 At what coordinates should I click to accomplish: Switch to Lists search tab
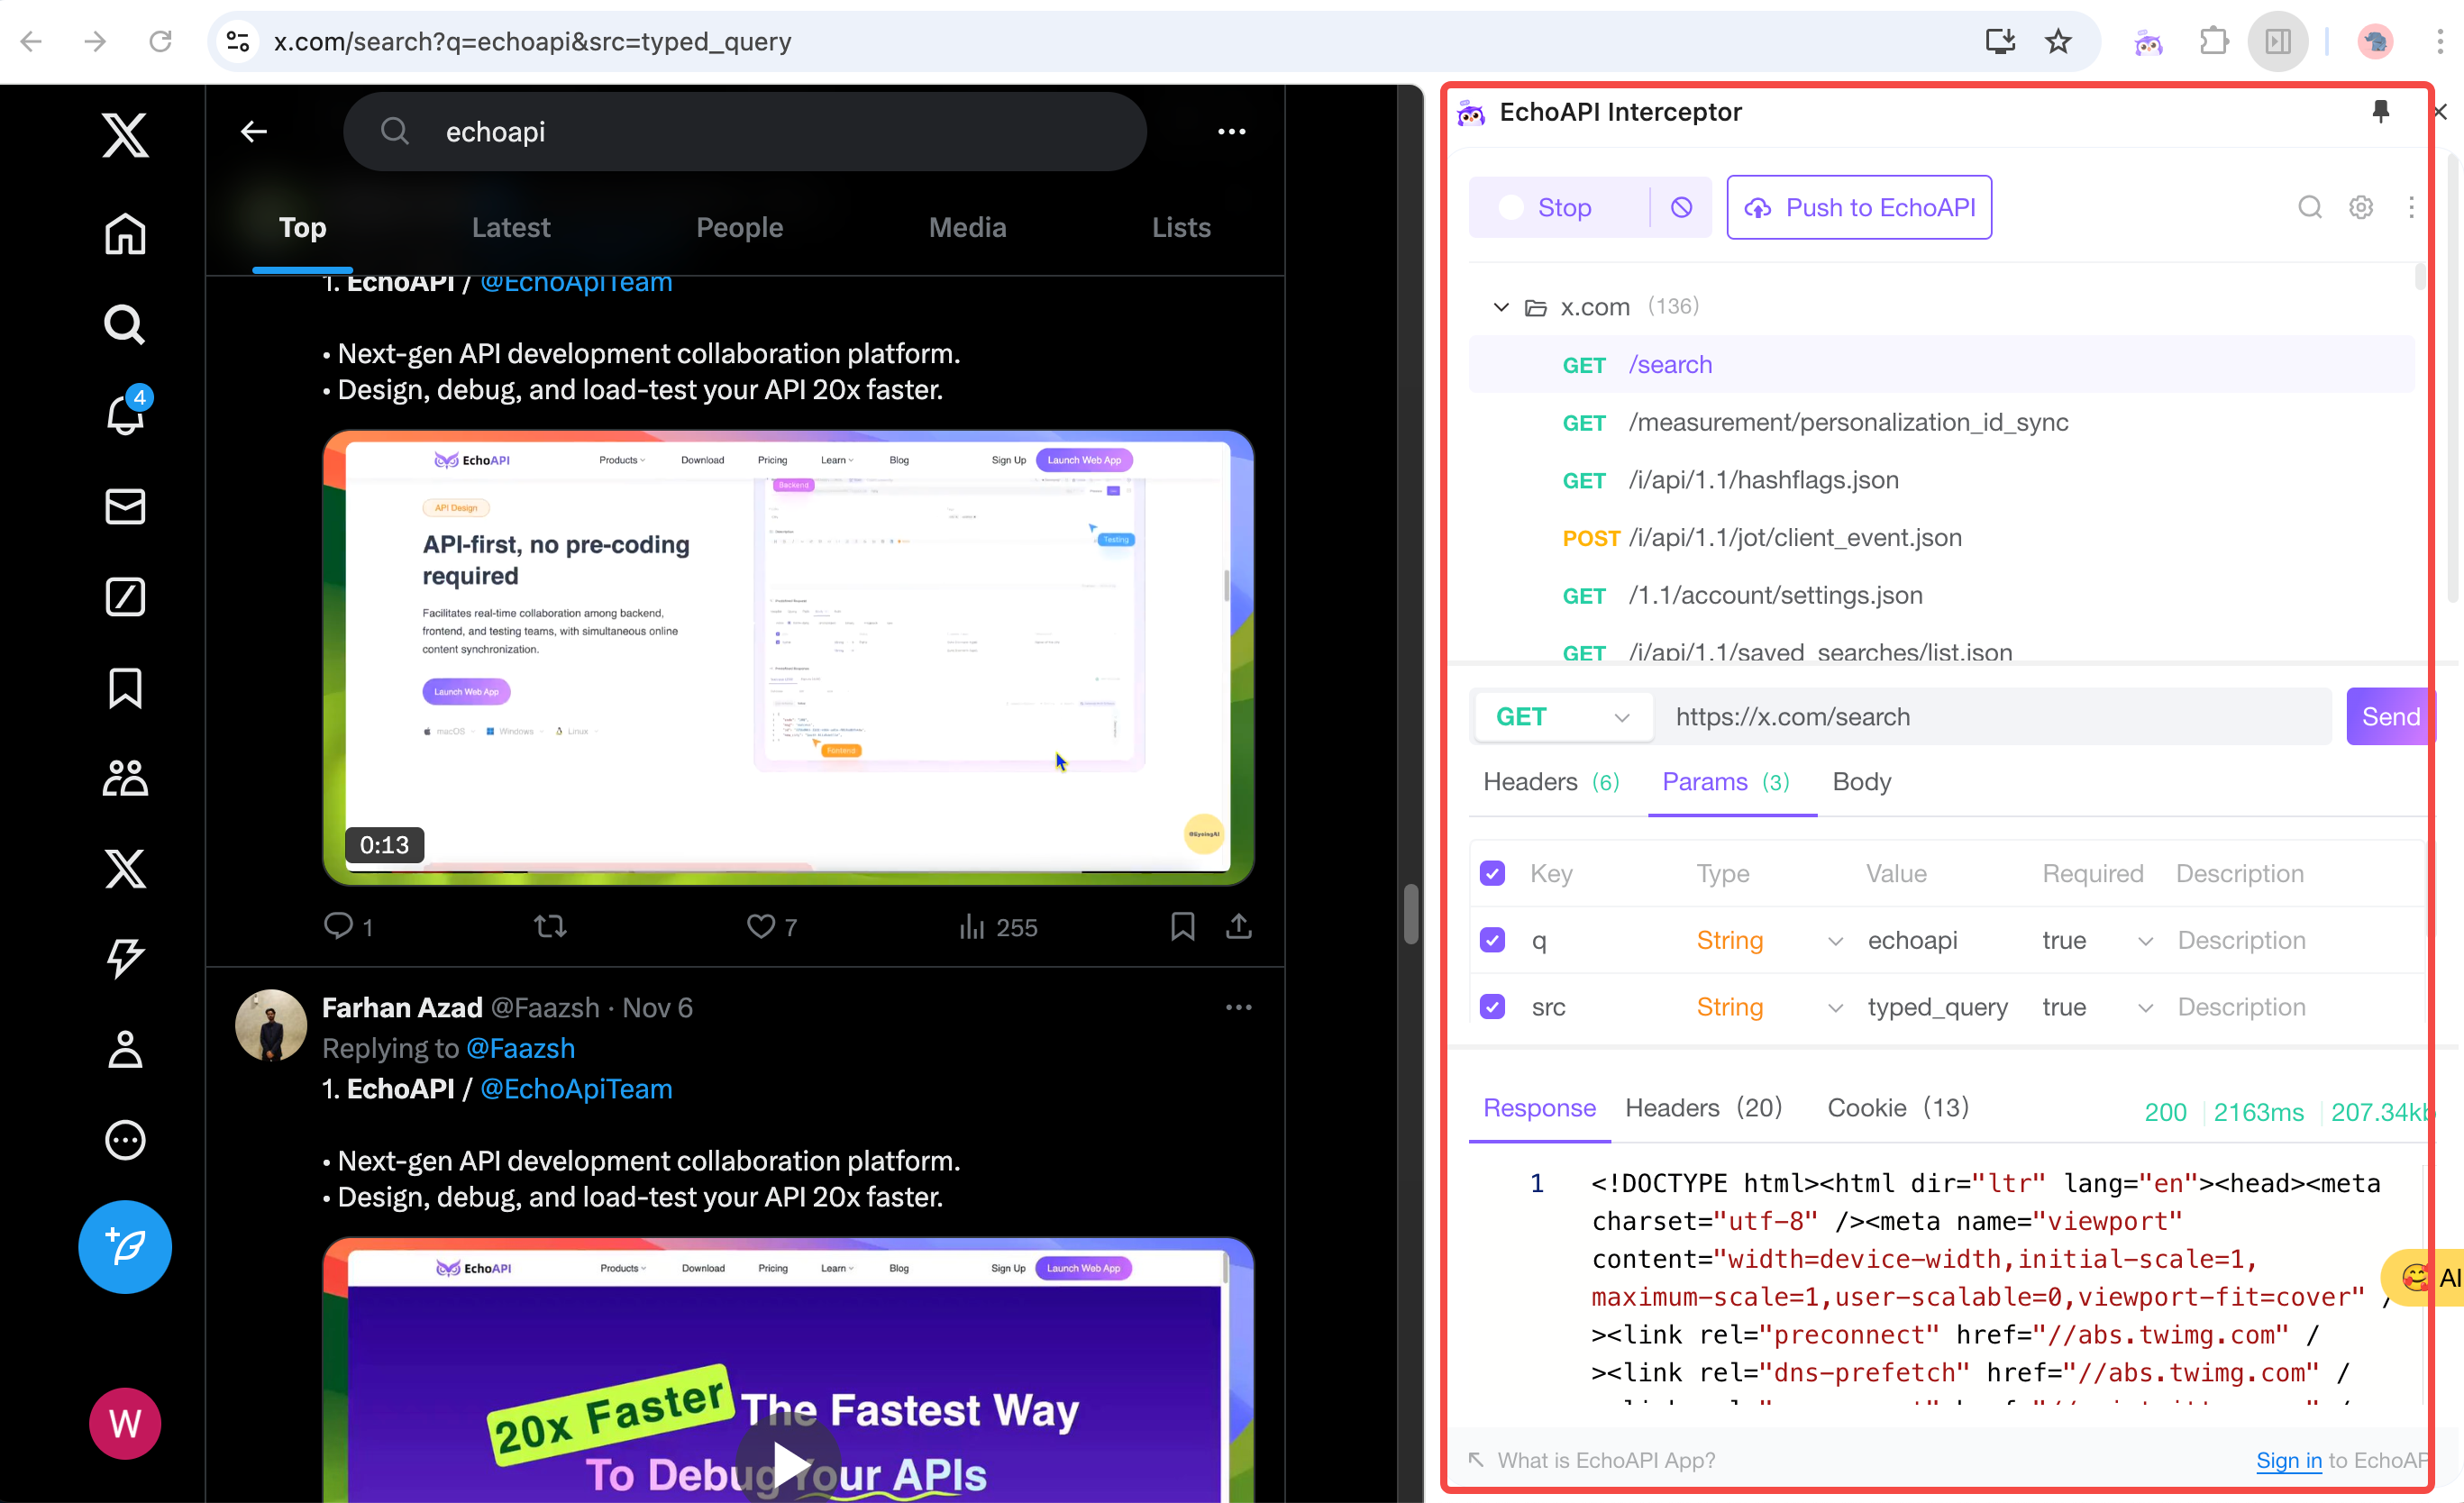click(1181, 227)
